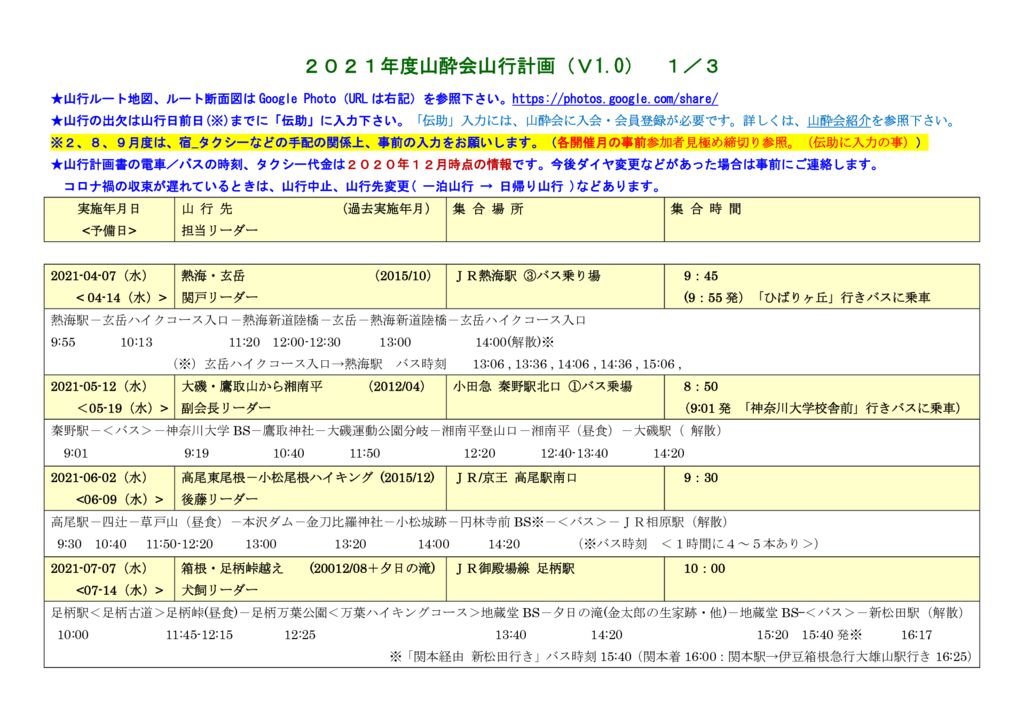The width and height of the screenshot is (1024, 724).
Task: Select the 実施年月日 header cell
Action: click(104, 211)
